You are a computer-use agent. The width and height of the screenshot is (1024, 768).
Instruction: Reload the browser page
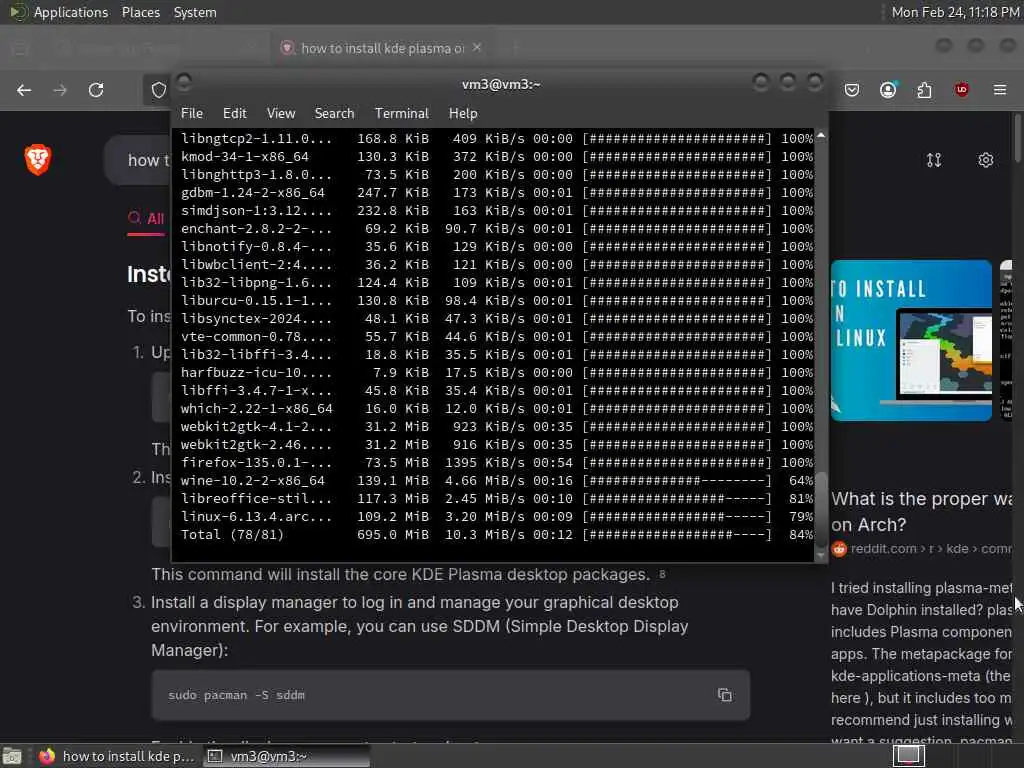click(x=96, y=90)
